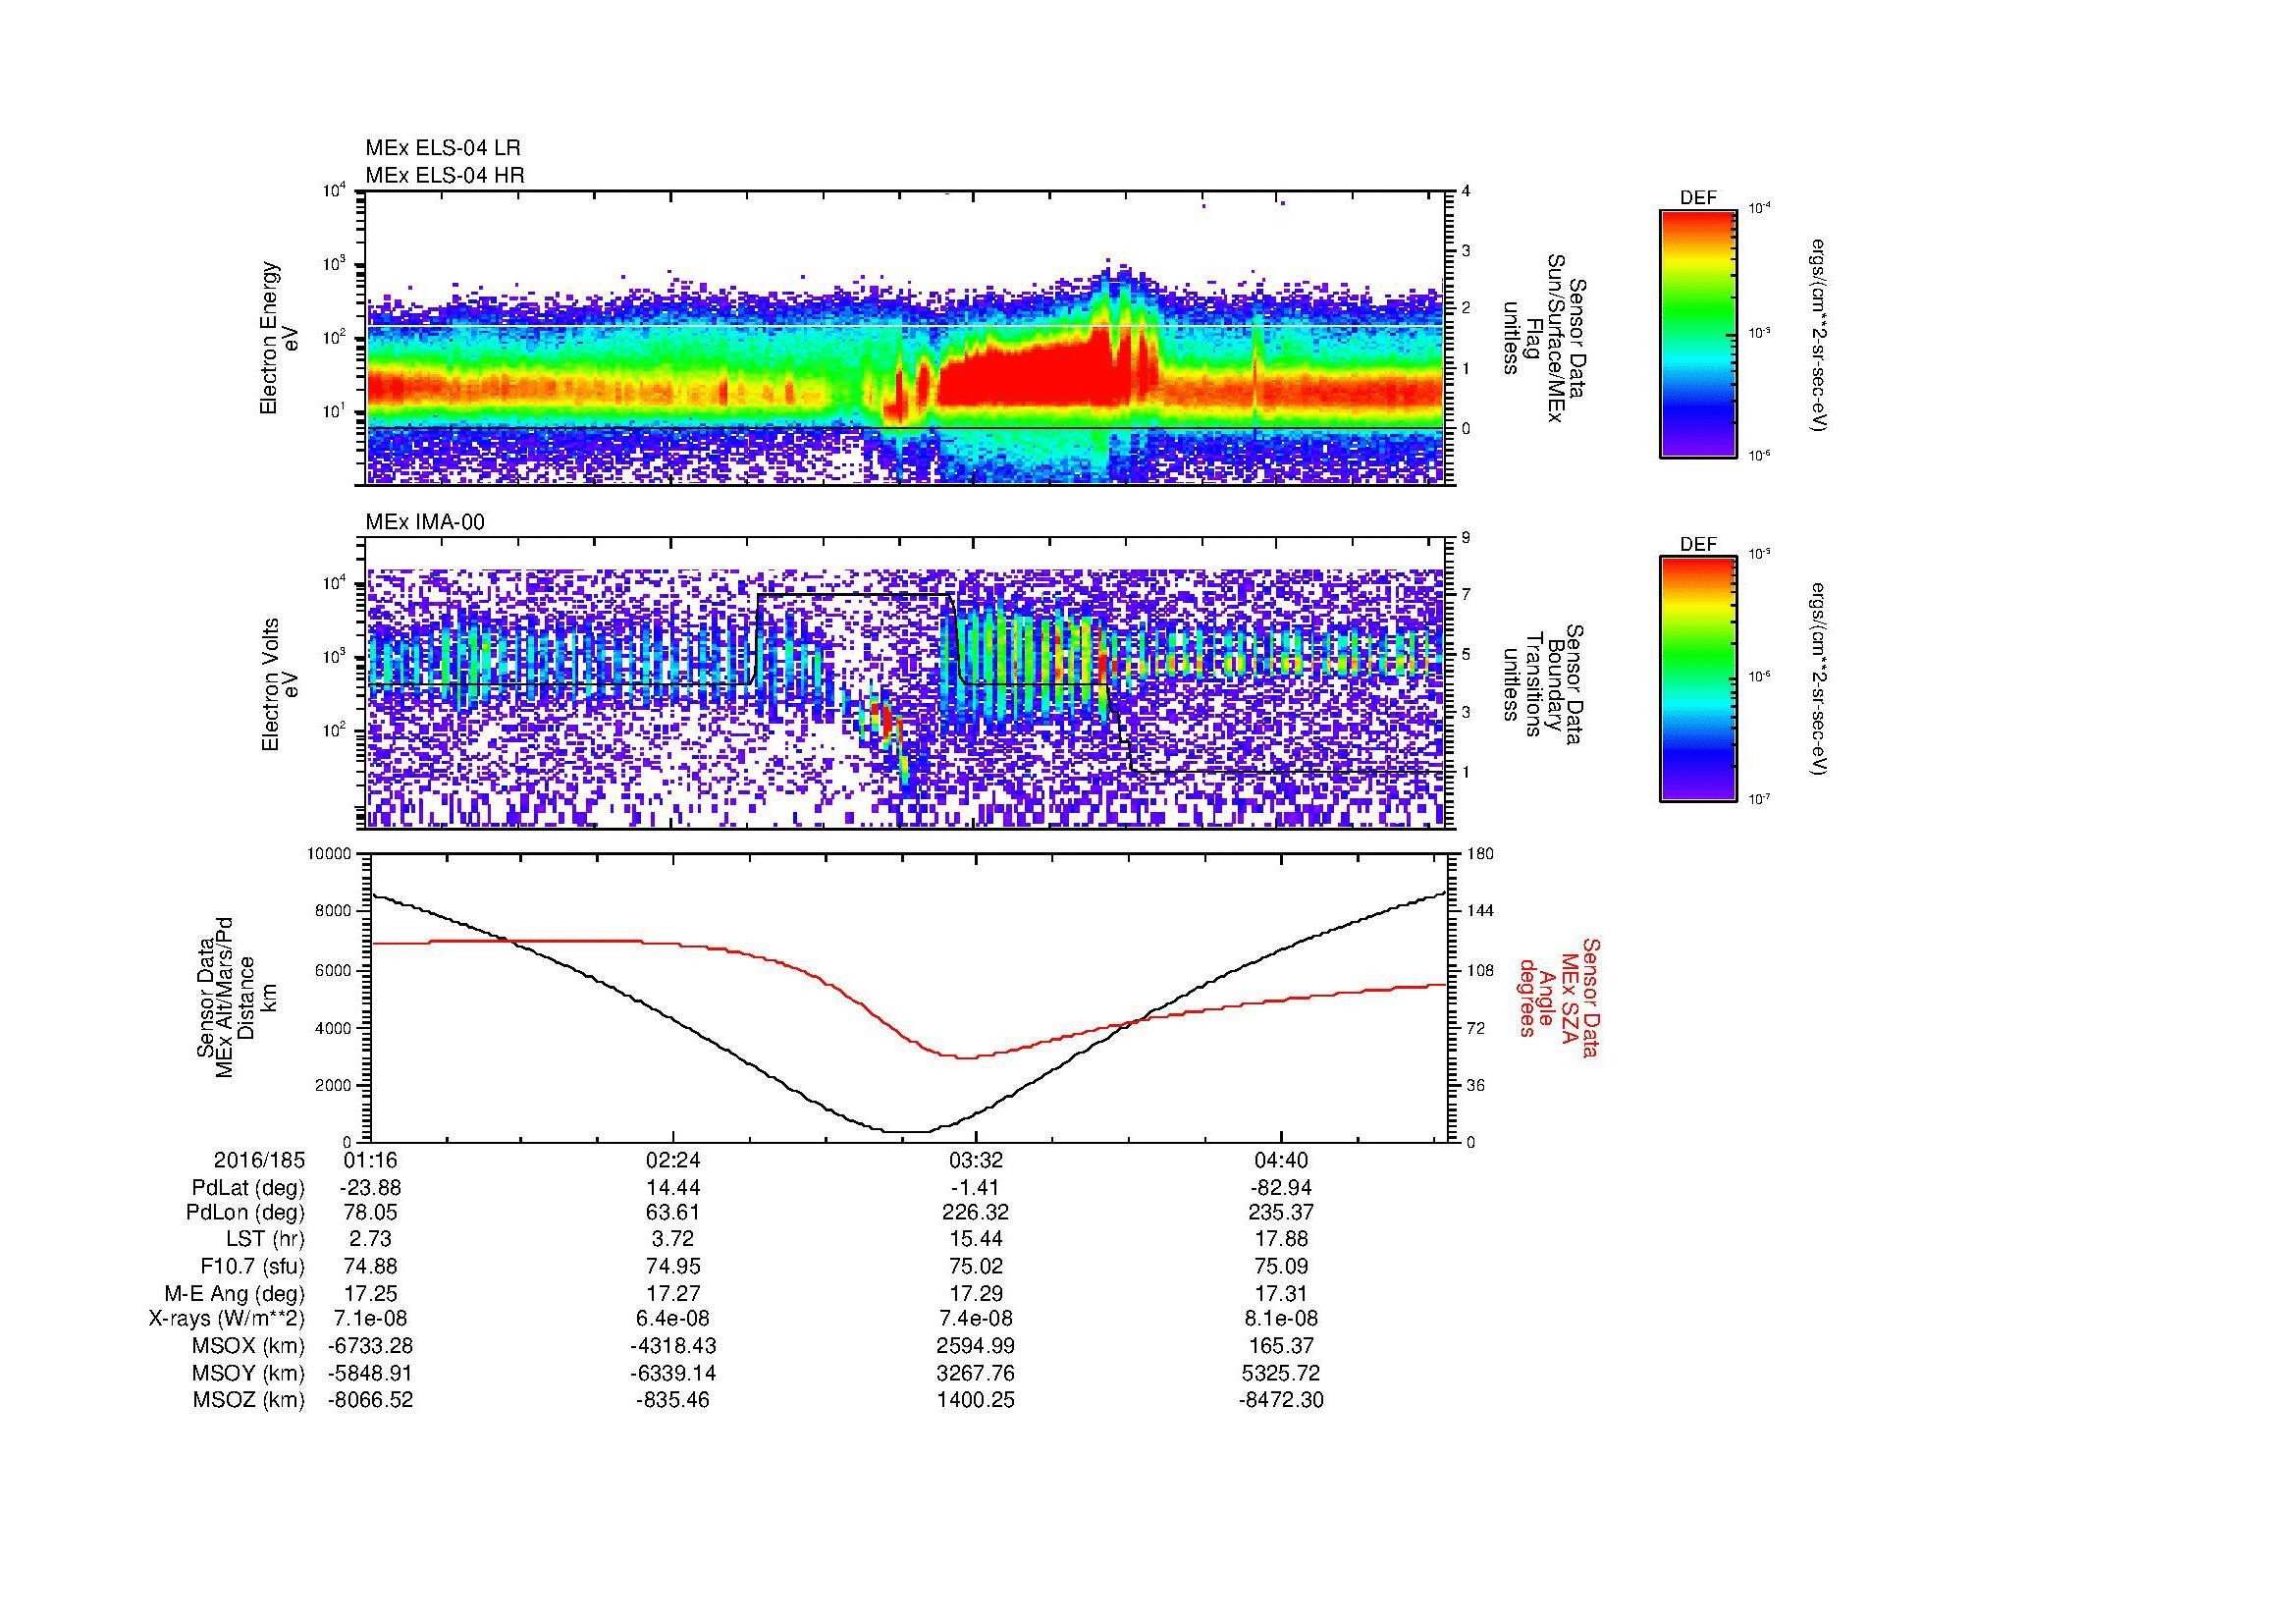Click the "PdLon (deg)" row label

(248, 1212)
